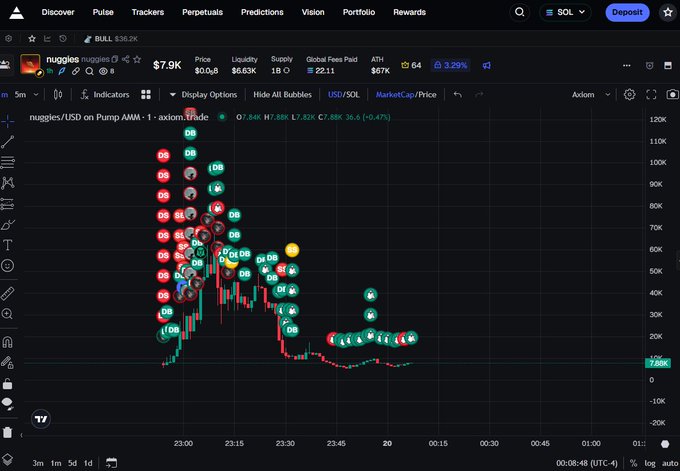Select the ruler measure tool
The width and height of the screenshot is (680, 471).
(x=7, y=294)
